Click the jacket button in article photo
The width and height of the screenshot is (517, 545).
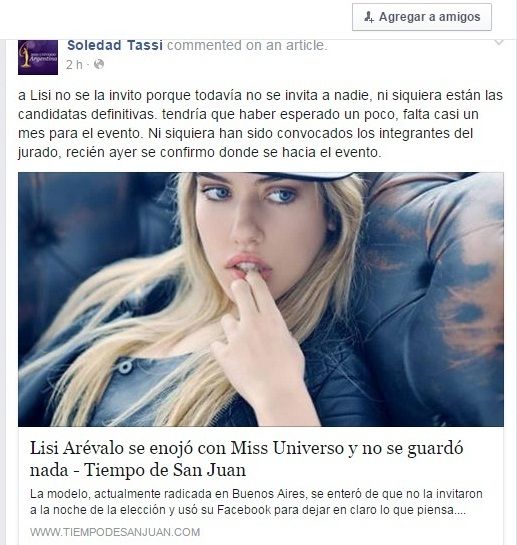(x=125, y=367)
